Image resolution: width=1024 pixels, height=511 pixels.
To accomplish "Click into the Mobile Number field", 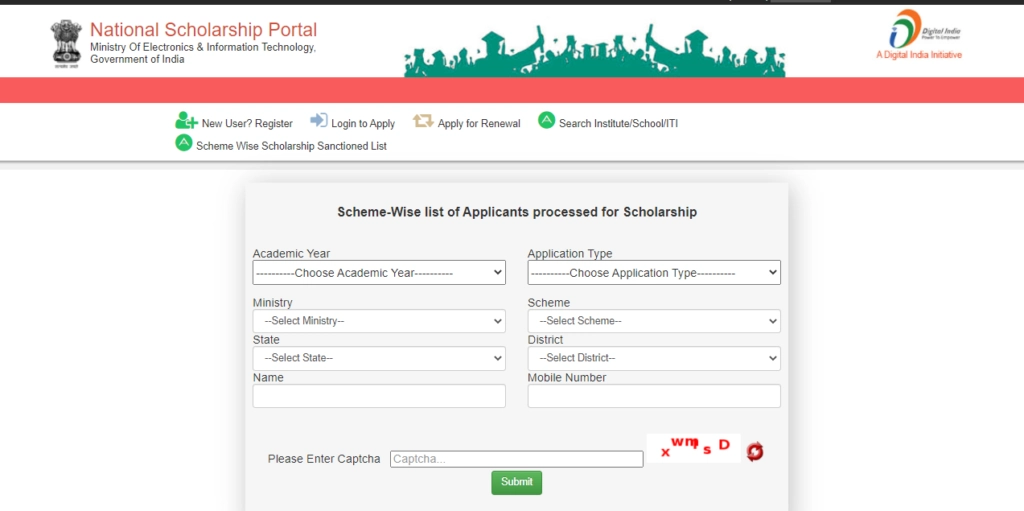I will 654,396.
